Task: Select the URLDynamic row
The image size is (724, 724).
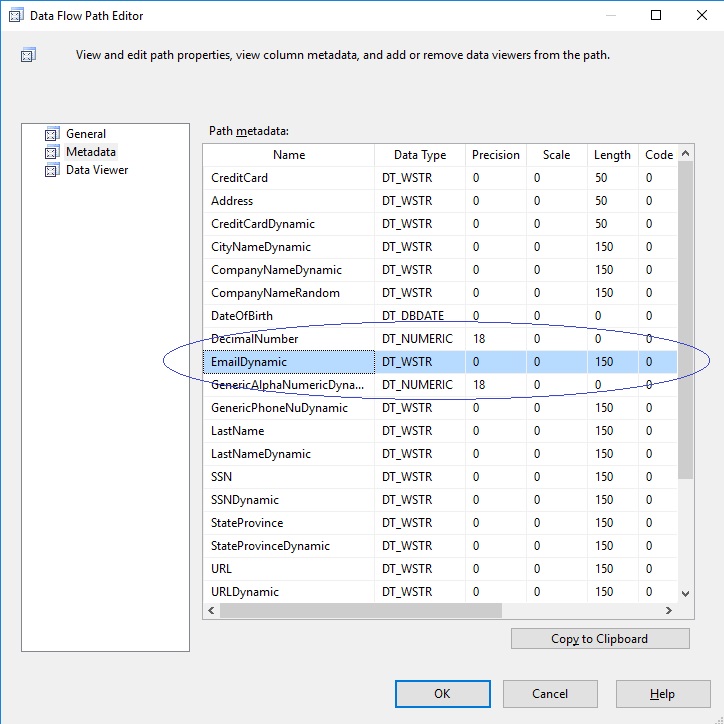Action: pos(440,592)
